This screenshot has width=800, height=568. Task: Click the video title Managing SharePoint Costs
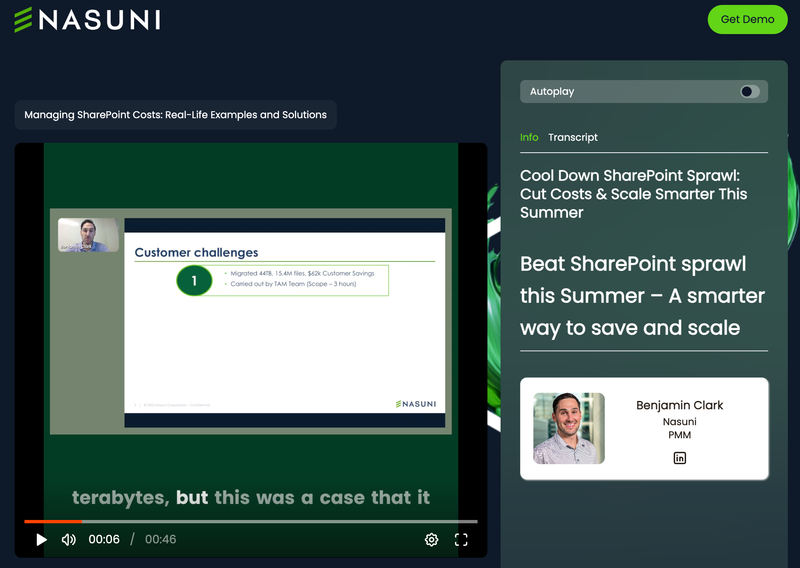pos(176,115)
